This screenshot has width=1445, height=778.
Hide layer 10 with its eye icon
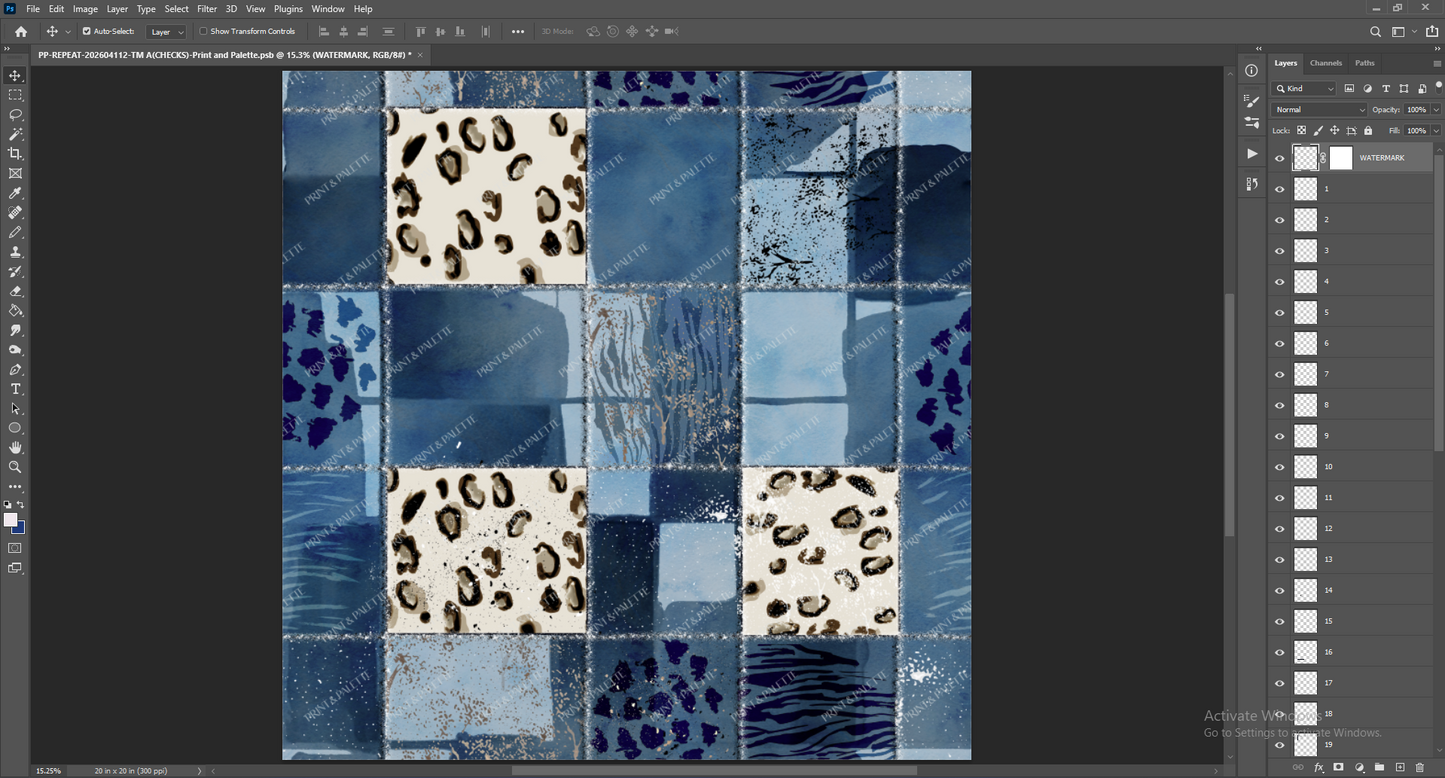click(1280, 467)
